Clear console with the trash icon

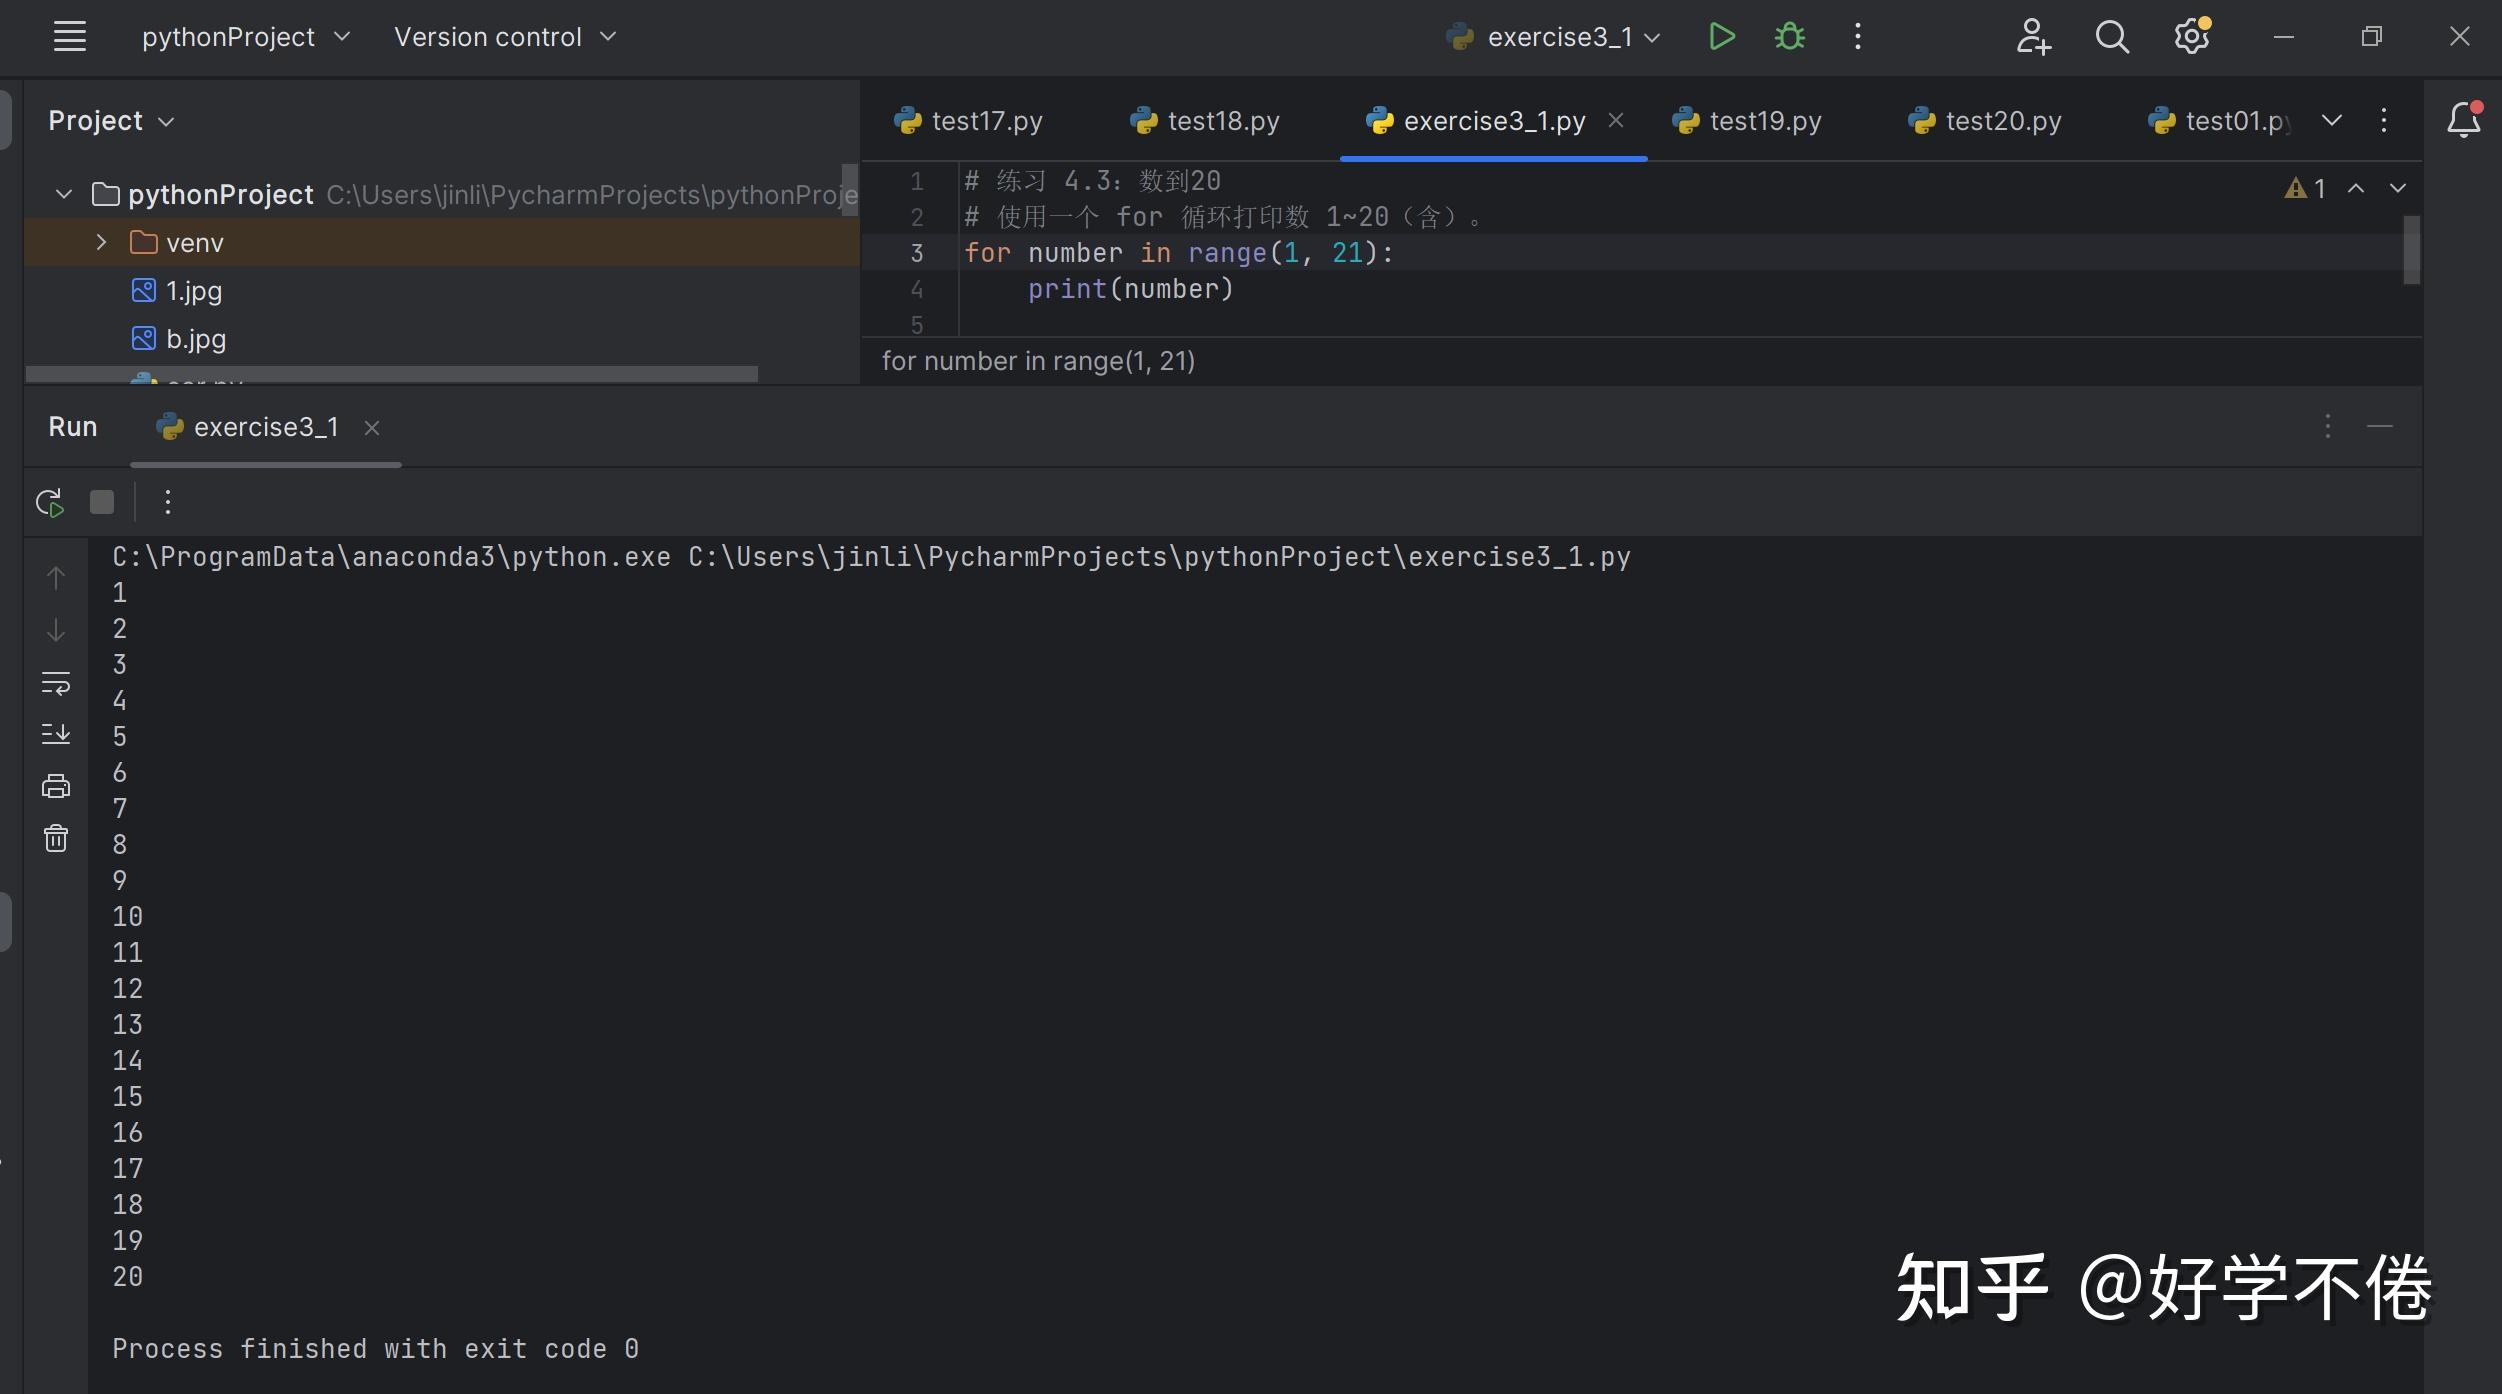pos(56,838)
